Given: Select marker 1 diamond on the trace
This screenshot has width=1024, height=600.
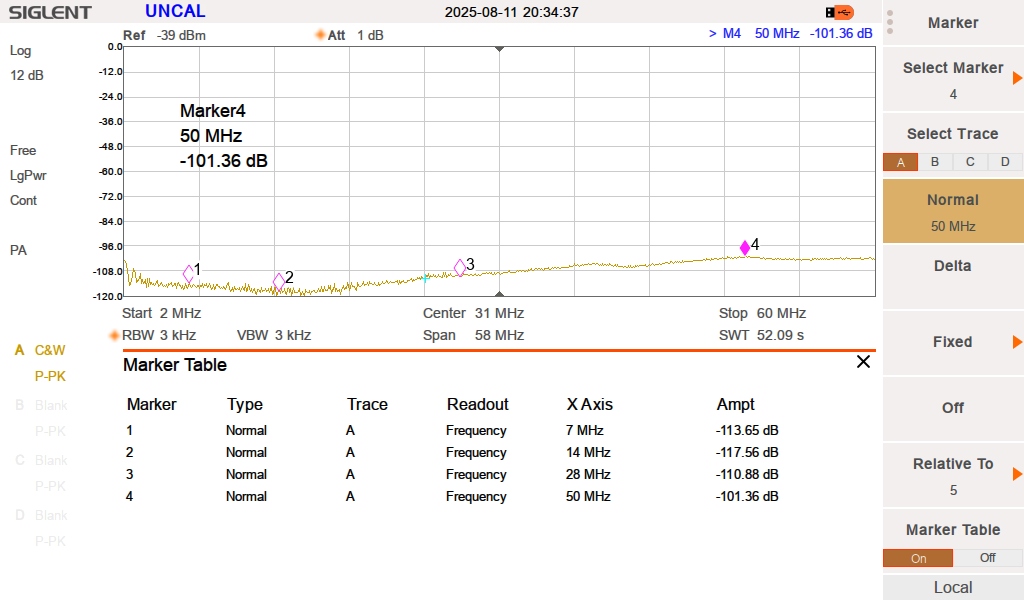Looking at the screenshot, I should [x=186, y=271].
